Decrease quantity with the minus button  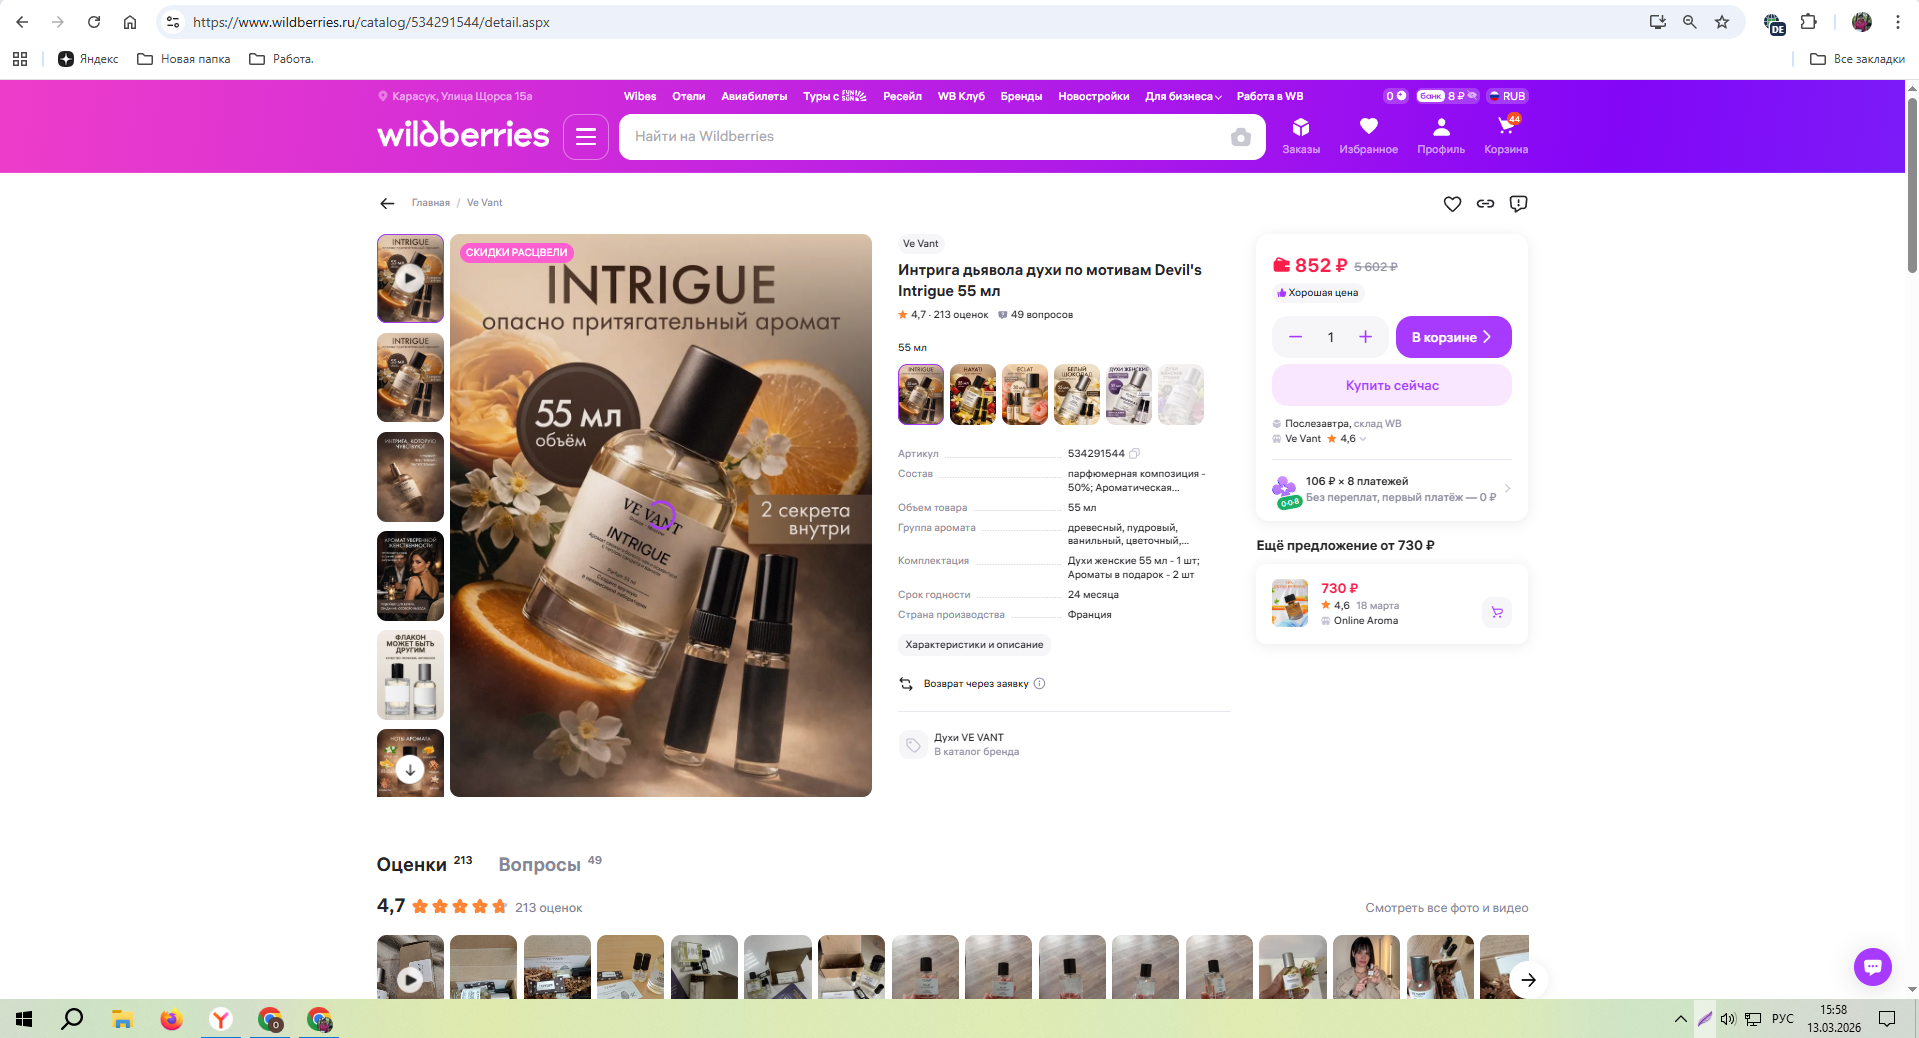point(1295,337)
